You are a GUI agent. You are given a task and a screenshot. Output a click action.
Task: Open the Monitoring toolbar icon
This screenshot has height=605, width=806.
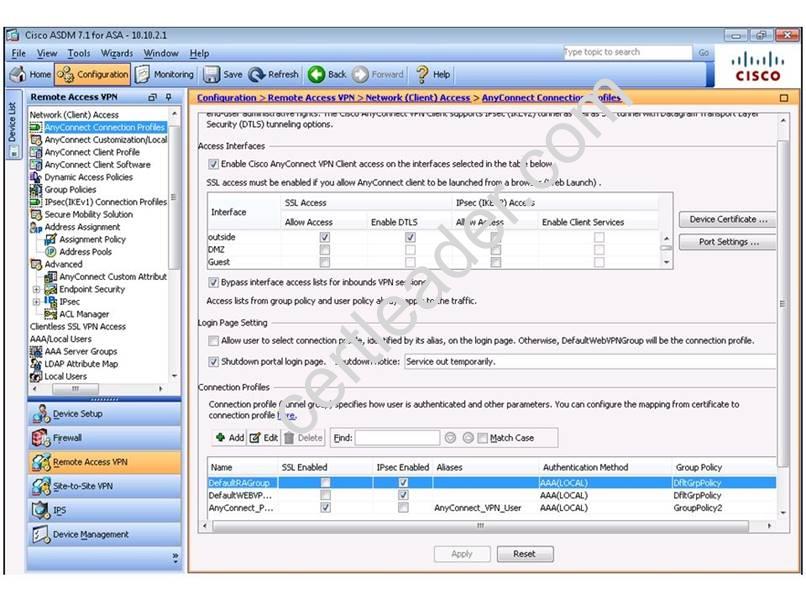[143, 75]
